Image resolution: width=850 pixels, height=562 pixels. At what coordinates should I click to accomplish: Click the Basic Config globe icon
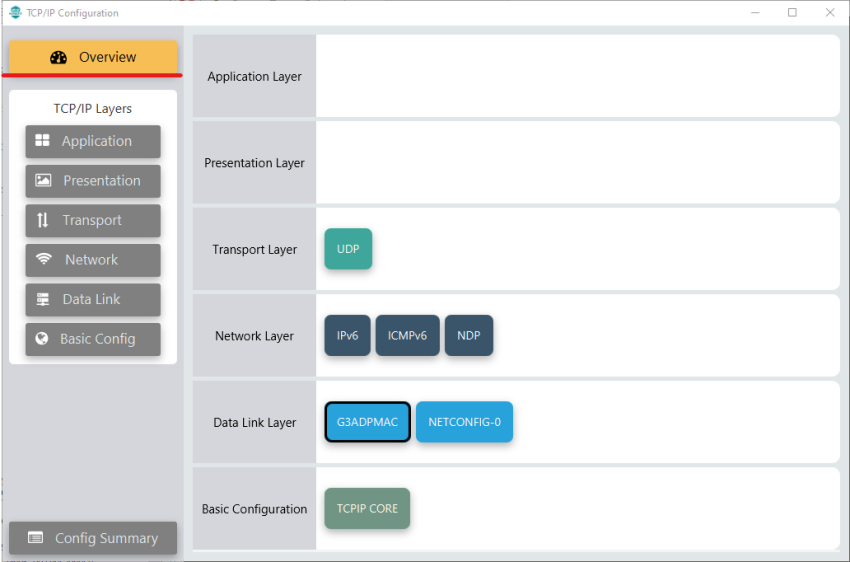[x=41, y=339]
